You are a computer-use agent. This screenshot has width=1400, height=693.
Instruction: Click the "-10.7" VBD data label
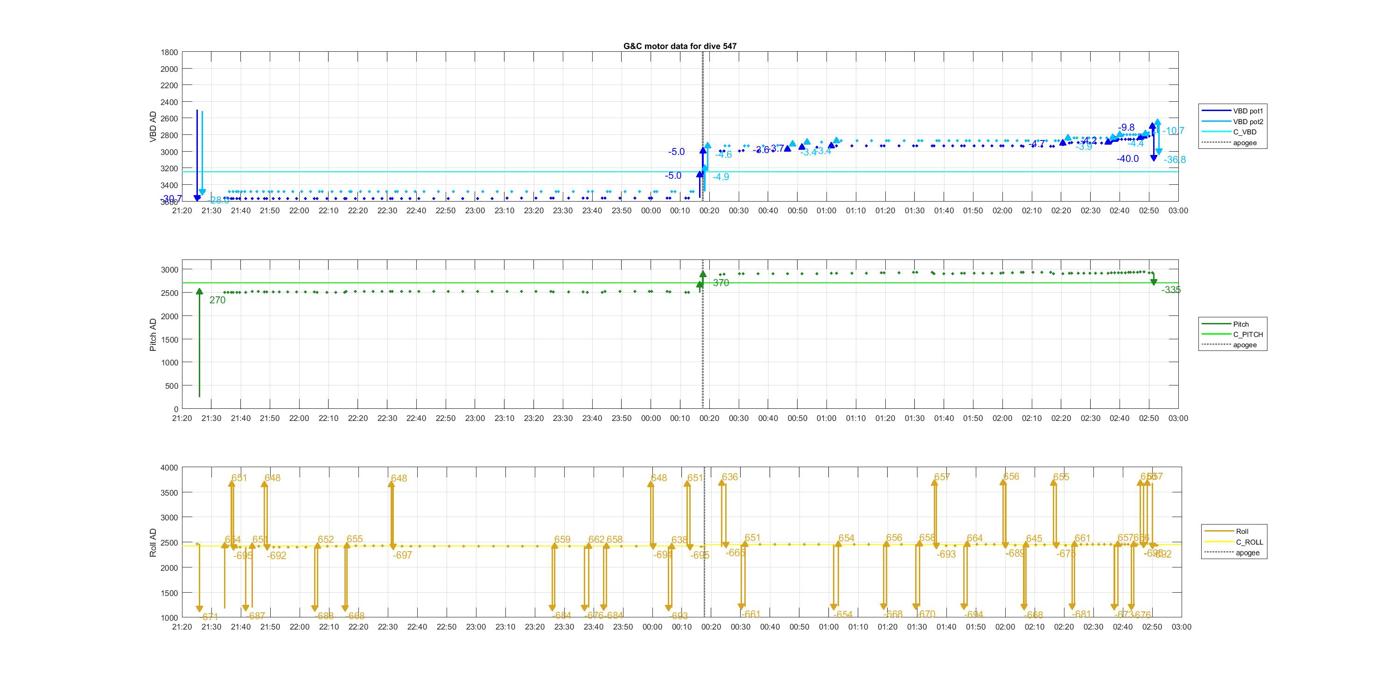point(1173,131)
